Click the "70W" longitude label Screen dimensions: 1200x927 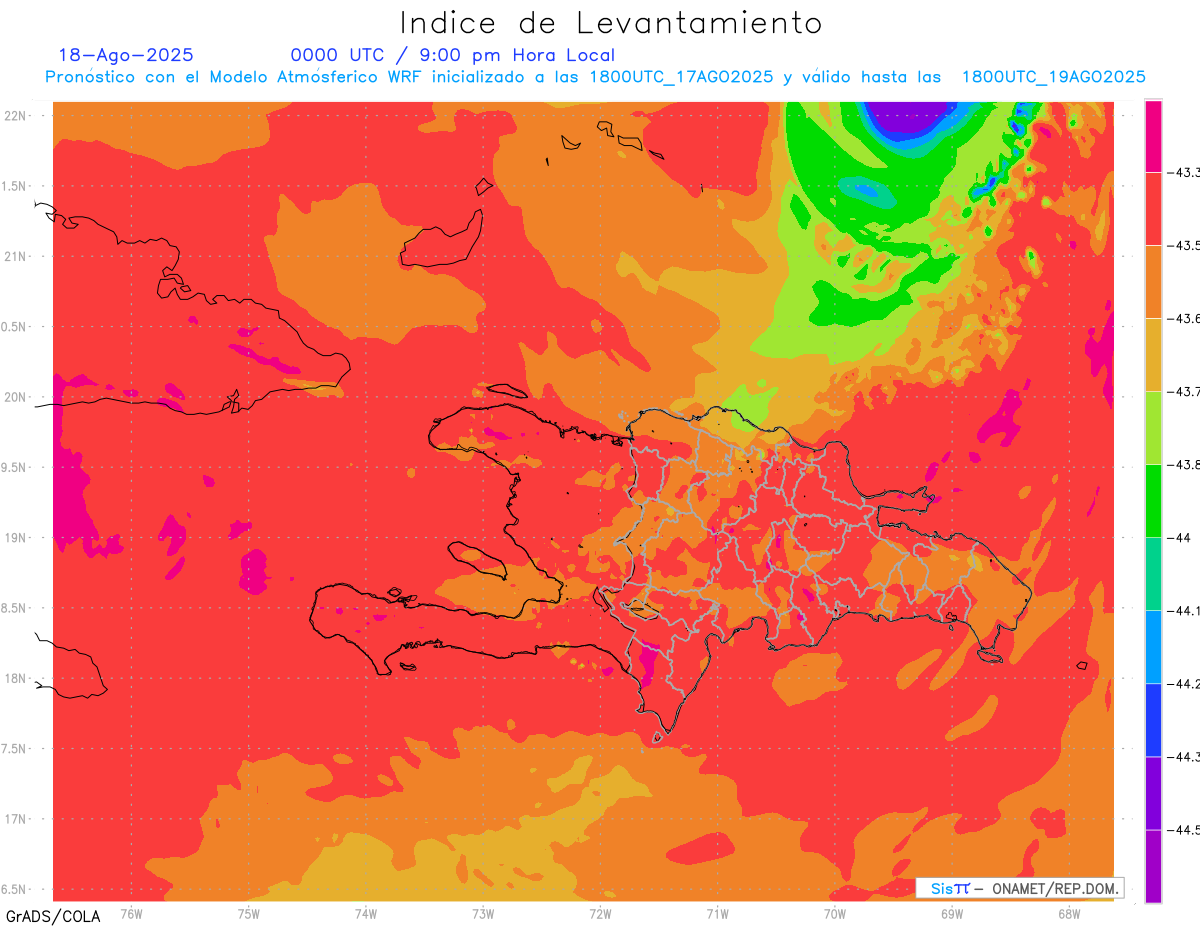click(x=834, y=913)
